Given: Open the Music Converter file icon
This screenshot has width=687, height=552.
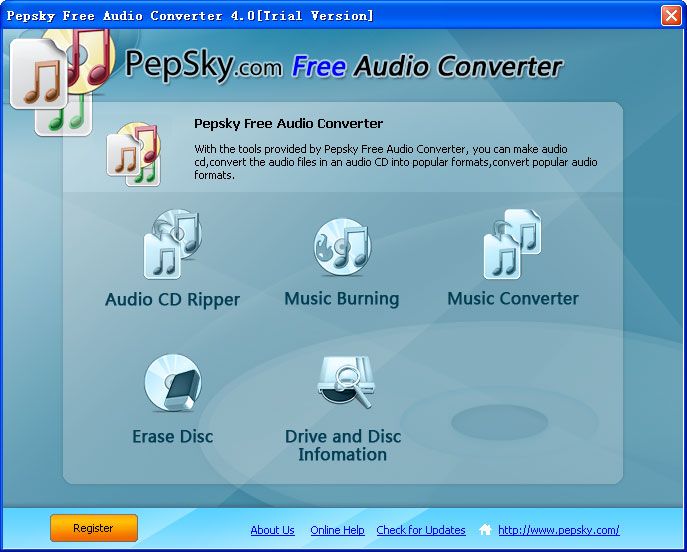Looking at the screenshot, I should click(x=512, y=244).
